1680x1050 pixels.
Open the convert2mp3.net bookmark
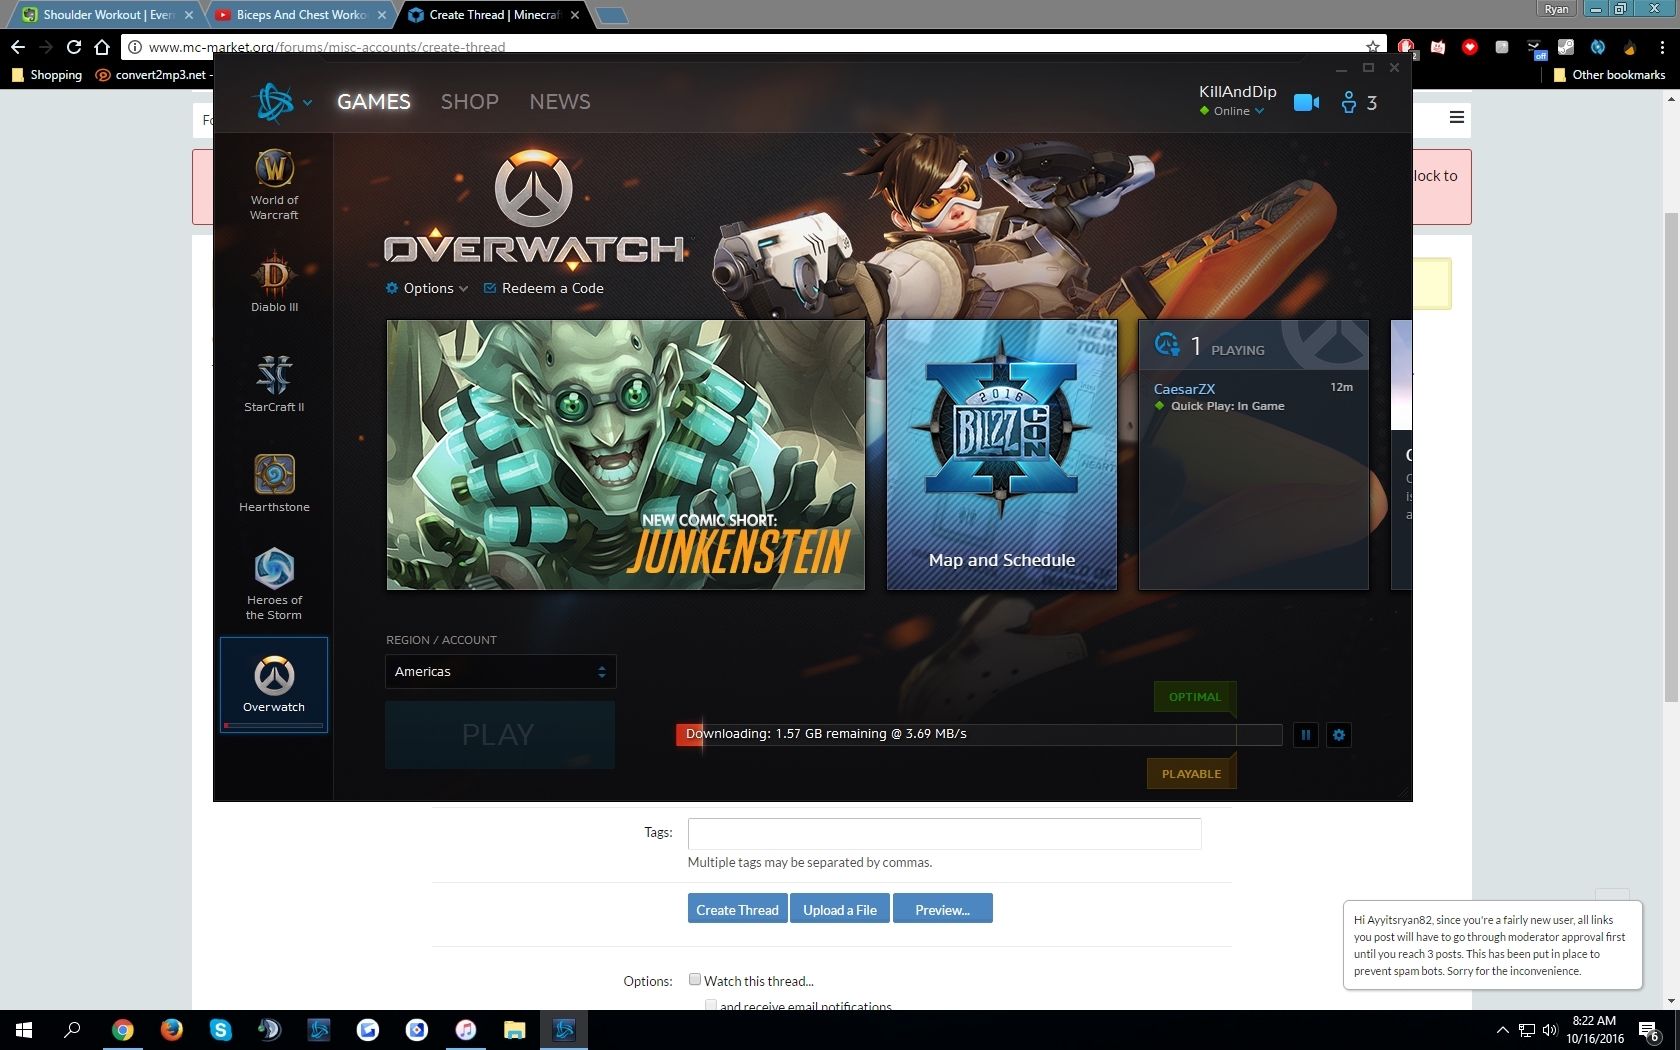pos(152,75)
